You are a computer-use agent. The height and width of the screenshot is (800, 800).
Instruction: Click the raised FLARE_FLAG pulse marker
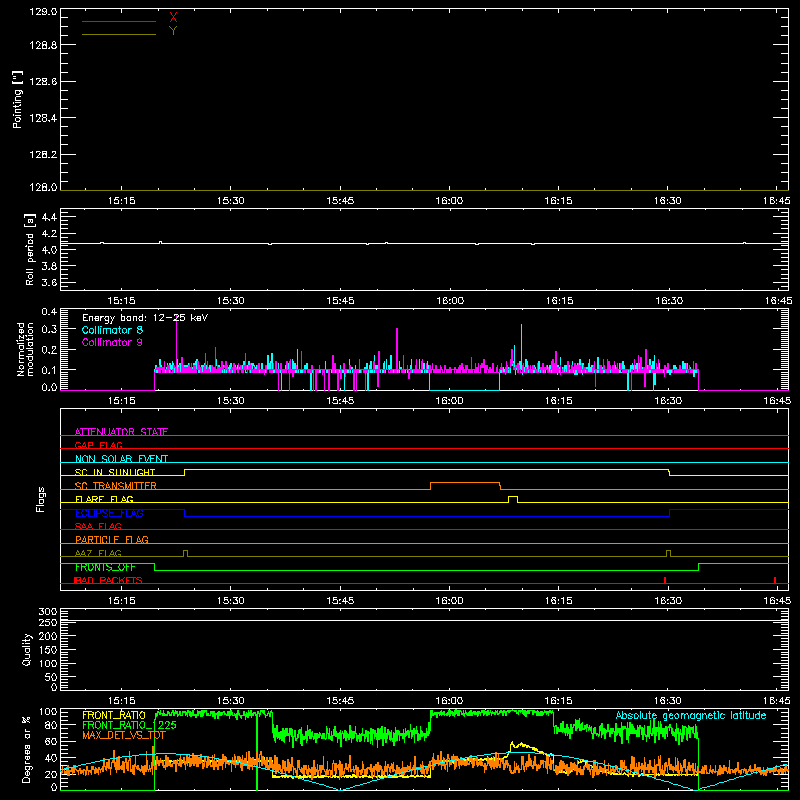coord(513,497)
